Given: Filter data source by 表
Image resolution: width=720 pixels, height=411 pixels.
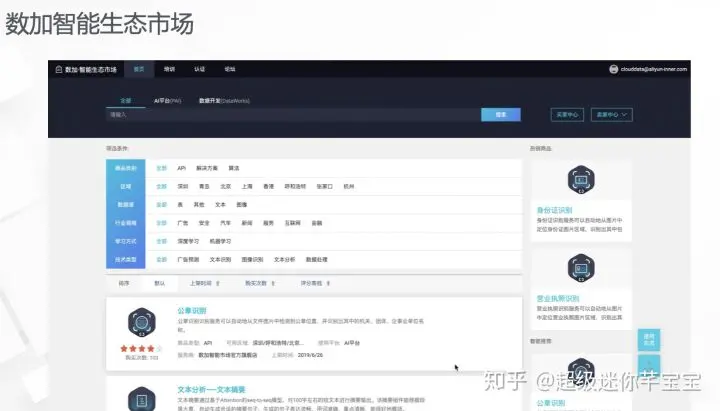Looking at the screenshot, I should click(x=180, y=205).
